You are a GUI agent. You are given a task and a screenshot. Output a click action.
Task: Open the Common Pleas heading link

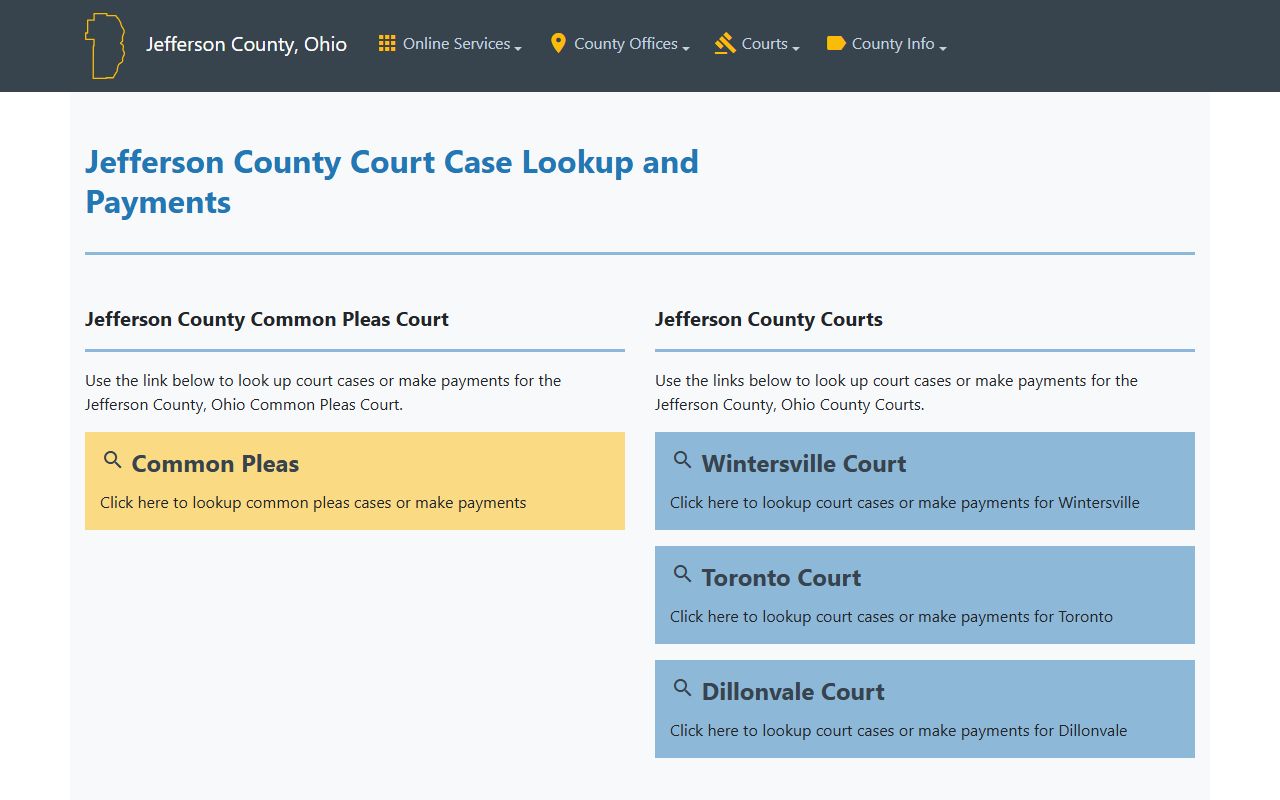pos(215,464)
